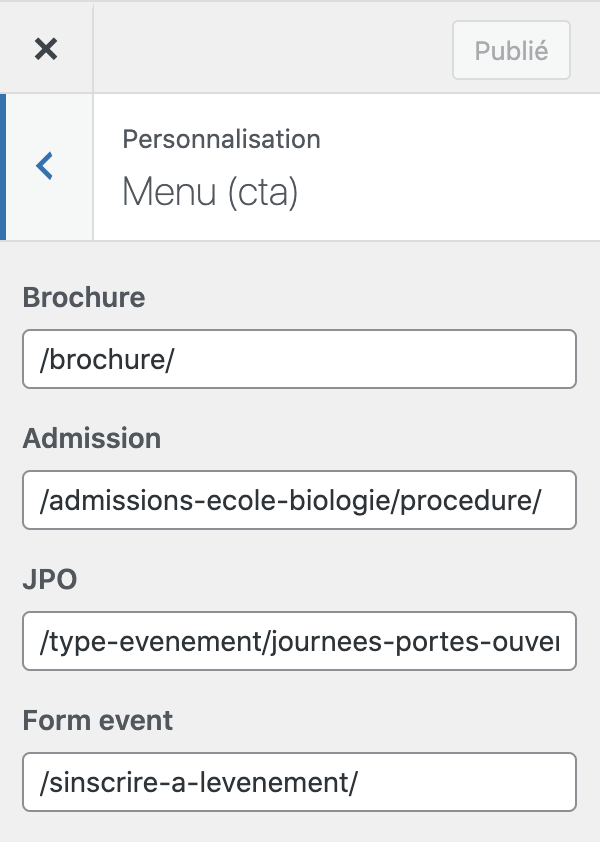Image resolution: width=600 pixels, height=842 pixels.
Task: Click the /brochure/ text value
Action: coord(107,359)
